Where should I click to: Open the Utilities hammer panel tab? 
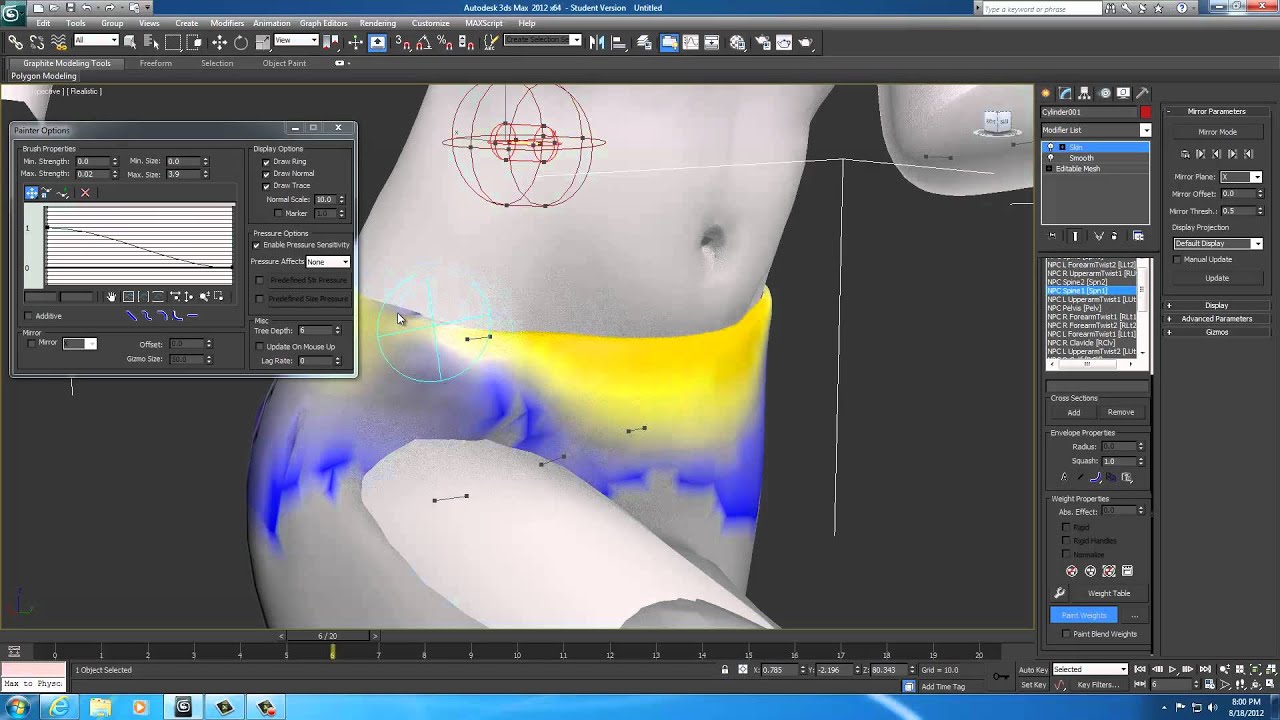click(x=1143, y=93)
